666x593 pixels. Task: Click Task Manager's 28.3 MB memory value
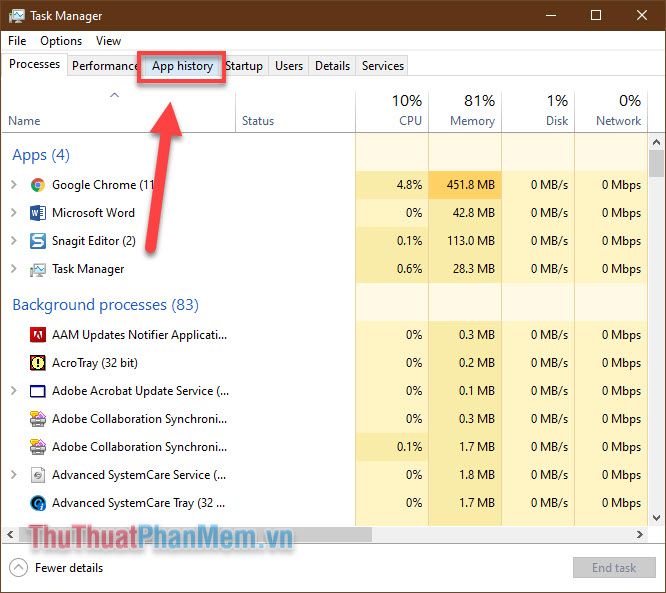(x=474, y=269)
